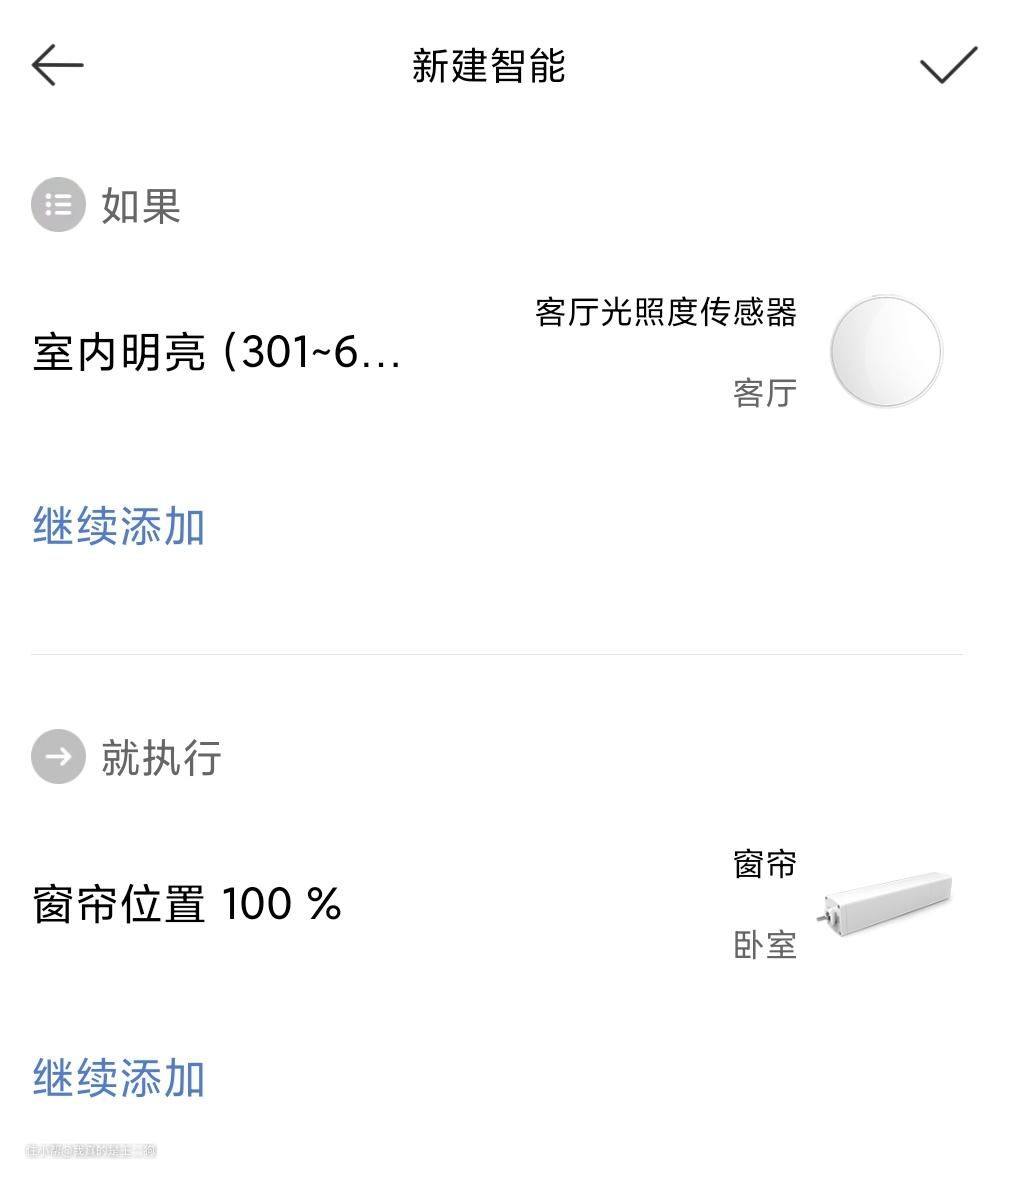Screen dimensions: 1011x1185
Task: Click the watermark text at the bottom
Action: 91,1151
